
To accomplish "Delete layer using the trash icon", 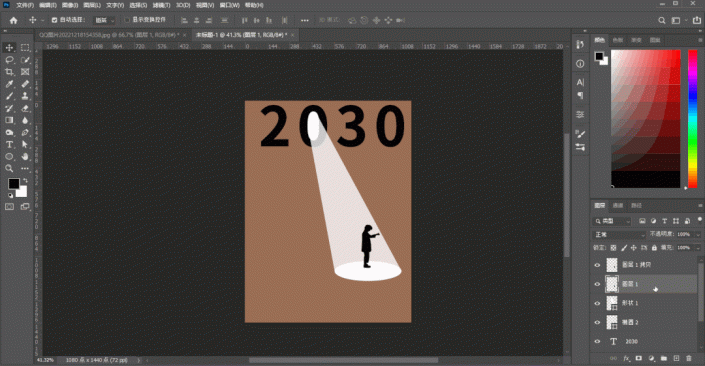I will tap(689, 358).
